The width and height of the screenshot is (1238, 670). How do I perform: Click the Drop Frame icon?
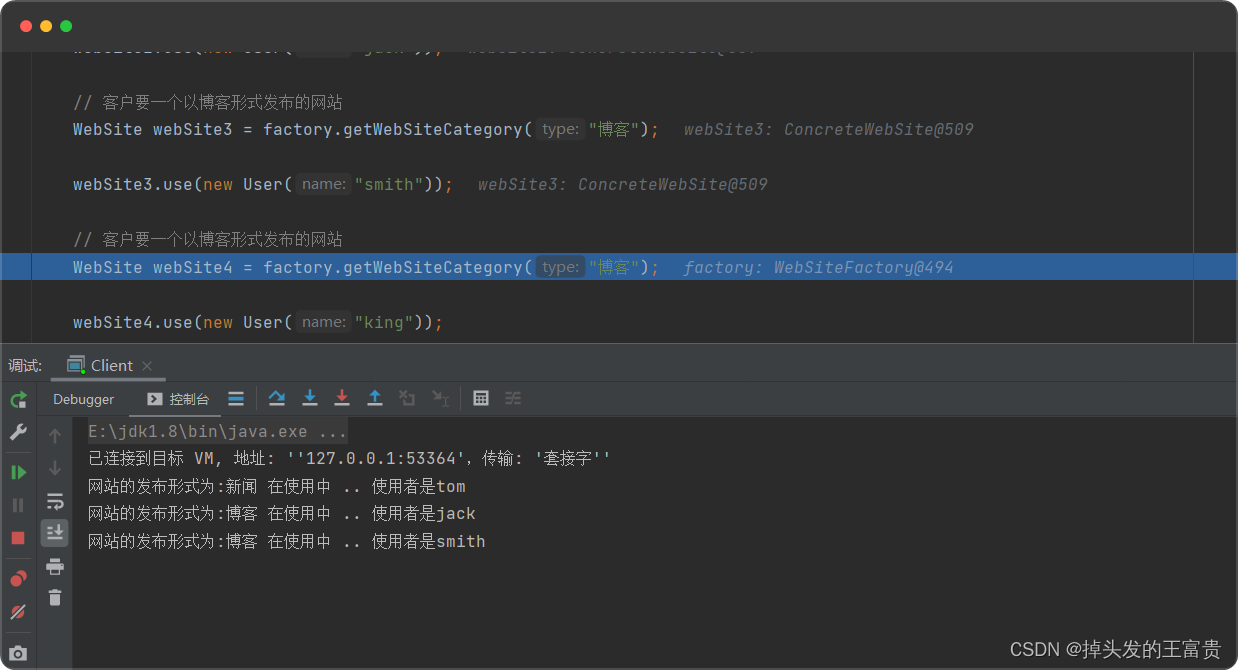tap(407, 398)
